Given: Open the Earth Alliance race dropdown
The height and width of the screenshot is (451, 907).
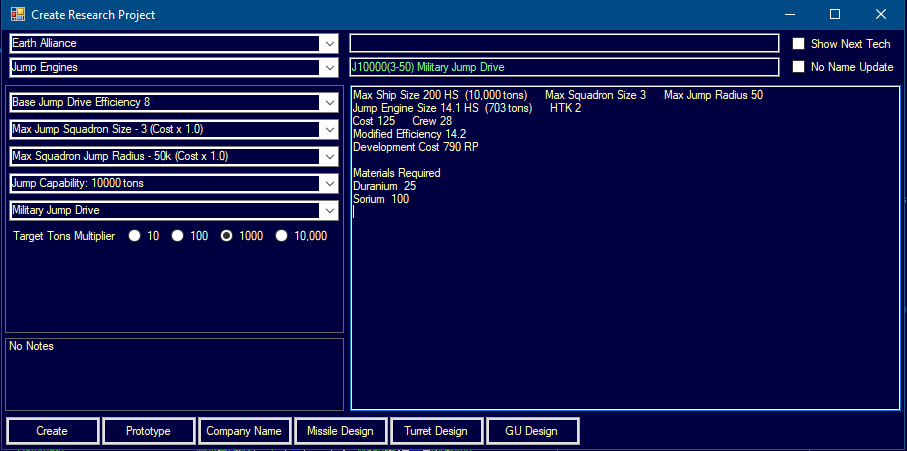Looking at the screenshot, I should point(330,43).
